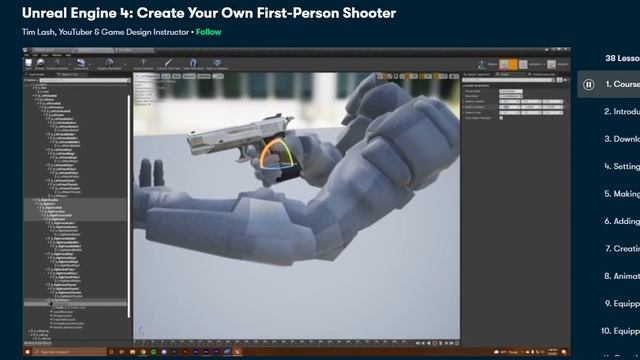Pause the course video with pause icon
The height and width of the screenshot is (360, 640).
(x=589, y=84)
